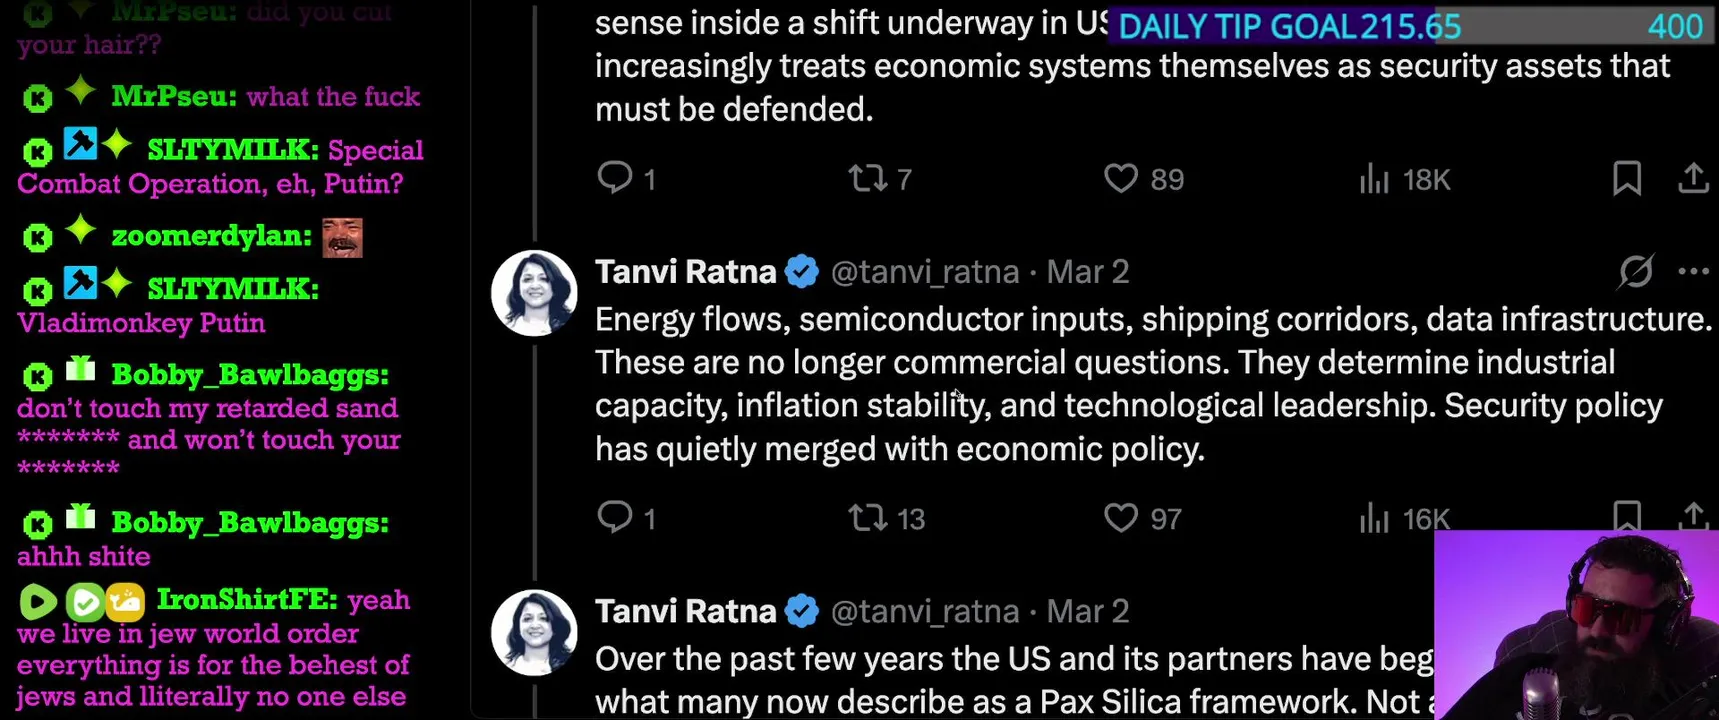
Task: Click the Daily Tip Goal progress bar
Action: (1410, 26)
